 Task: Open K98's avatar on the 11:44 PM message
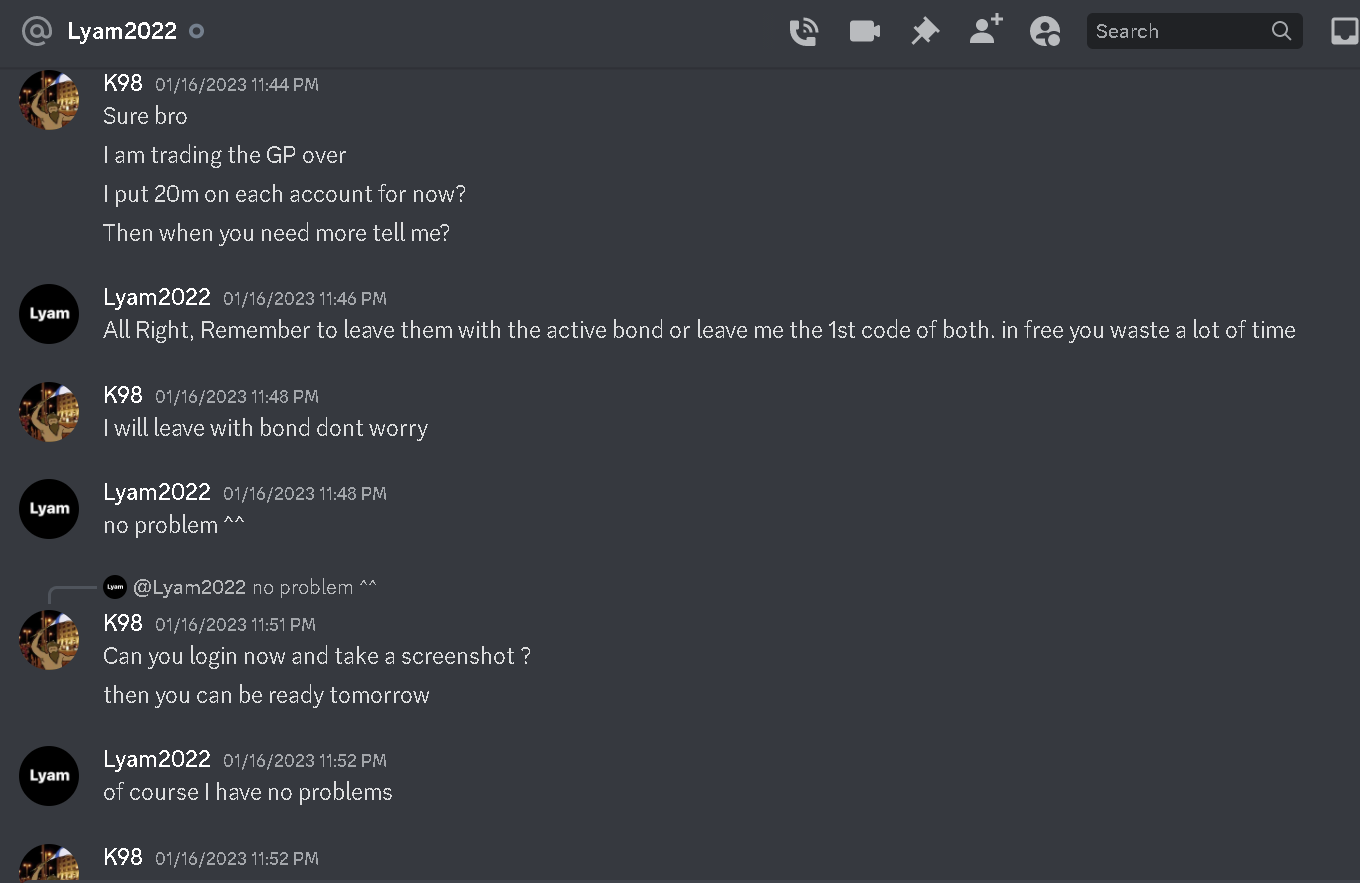(49, 100)
